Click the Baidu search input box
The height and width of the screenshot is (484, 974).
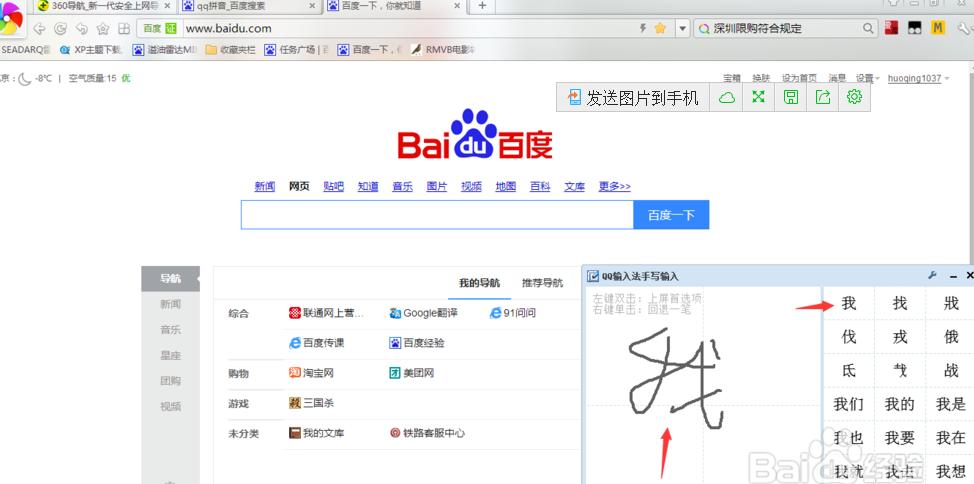coord(437,215)
